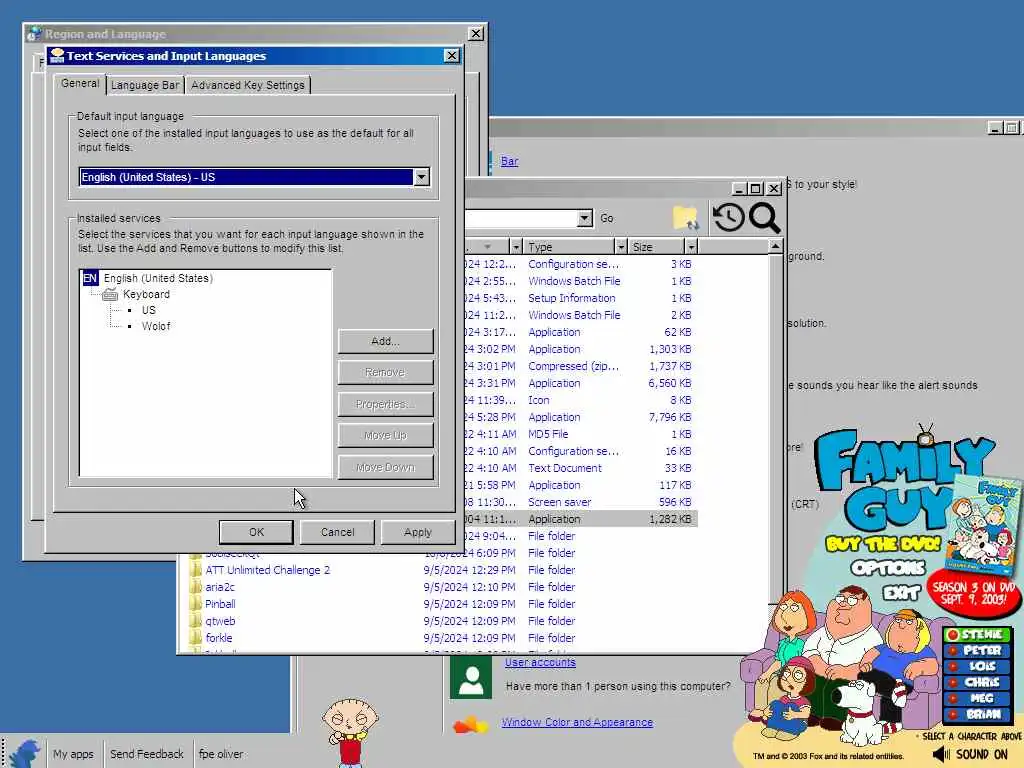Select the Compressed (zip... file row
The image size is (1024, 768).
pos(580,366)
